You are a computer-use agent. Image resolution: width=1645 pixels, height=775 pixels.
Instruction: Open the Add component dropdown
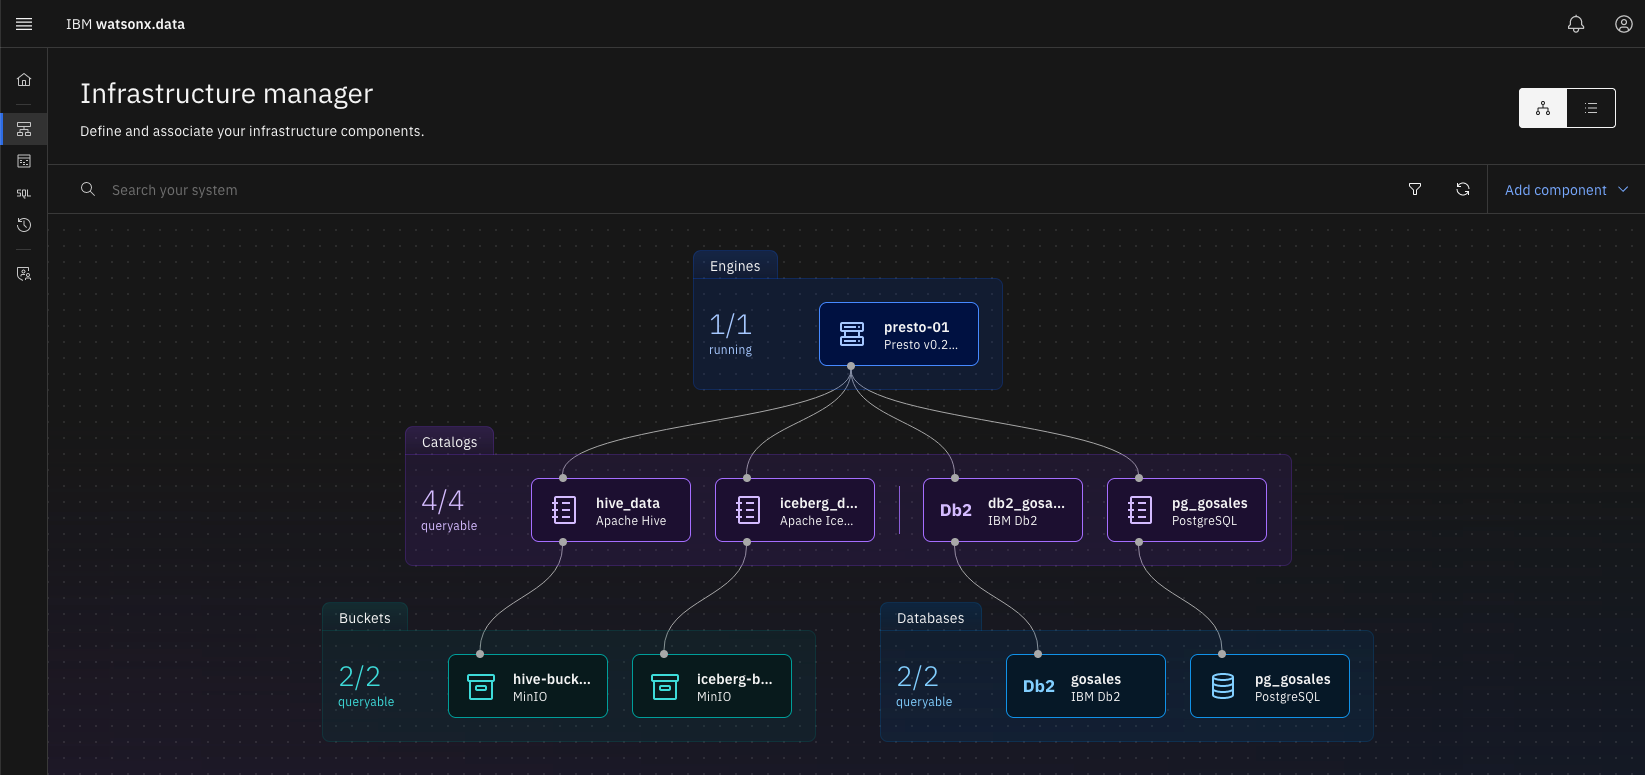pyautogui.click(x=1566, y=189)
